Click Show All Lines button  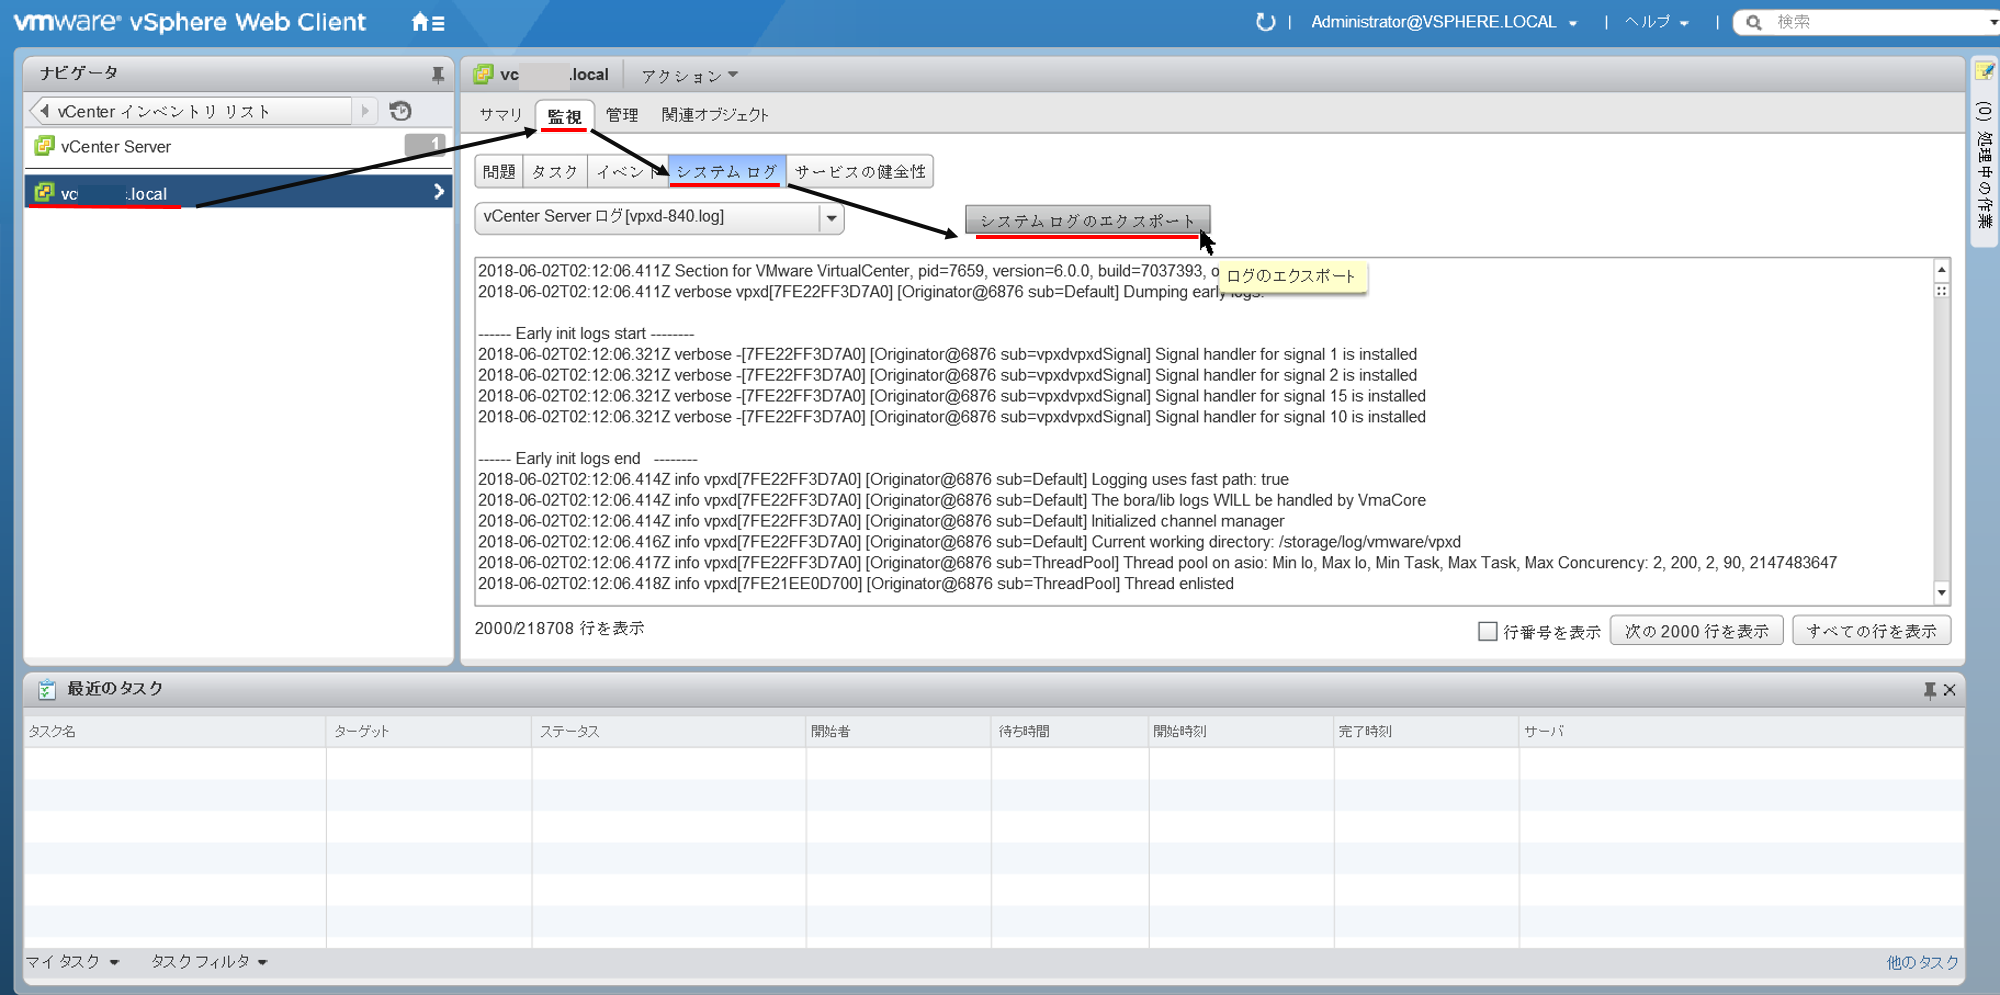pos(1871,631)
